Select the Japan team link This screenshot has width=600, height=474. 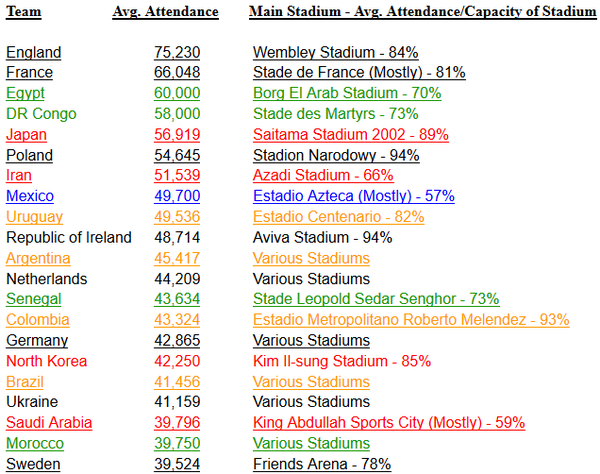27,134
